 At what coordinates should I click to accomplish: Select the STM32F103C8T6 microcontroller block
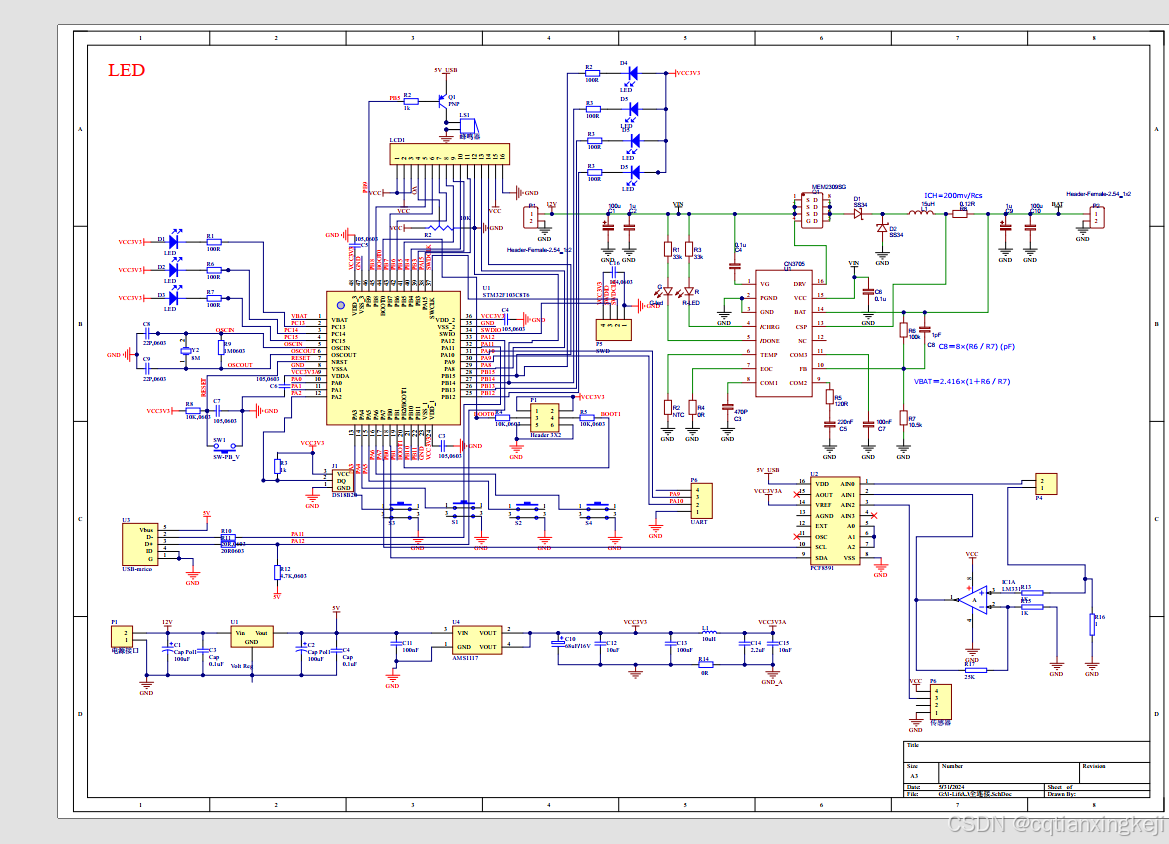point(393,357)
